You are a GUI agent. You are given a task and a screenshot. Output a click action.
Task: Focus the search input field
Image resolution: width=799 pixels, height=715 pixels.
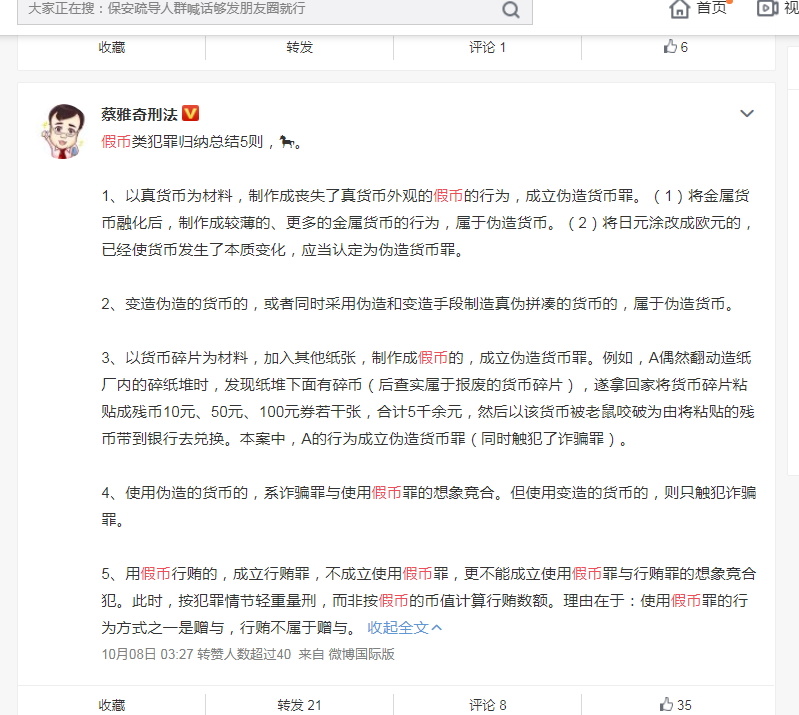pos(260,9)
